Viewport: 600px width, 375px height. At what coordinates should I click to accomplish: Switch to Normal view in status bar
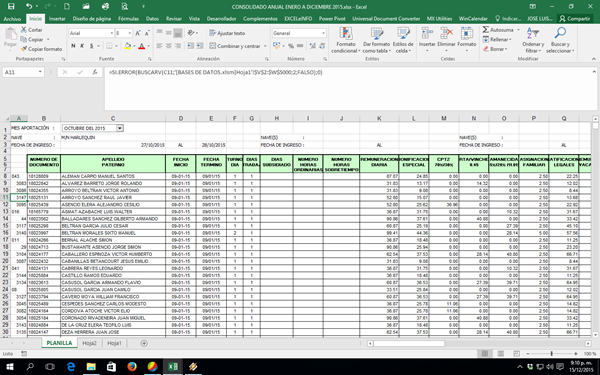[x=485, y=354]
